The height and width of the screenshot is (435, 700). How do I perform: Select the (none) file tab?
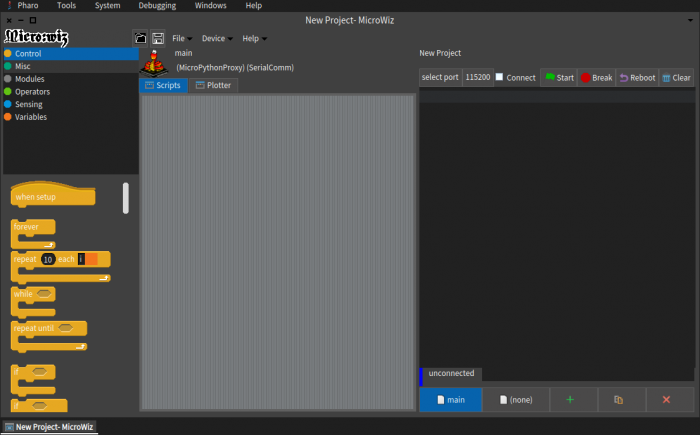pos(516,400)
